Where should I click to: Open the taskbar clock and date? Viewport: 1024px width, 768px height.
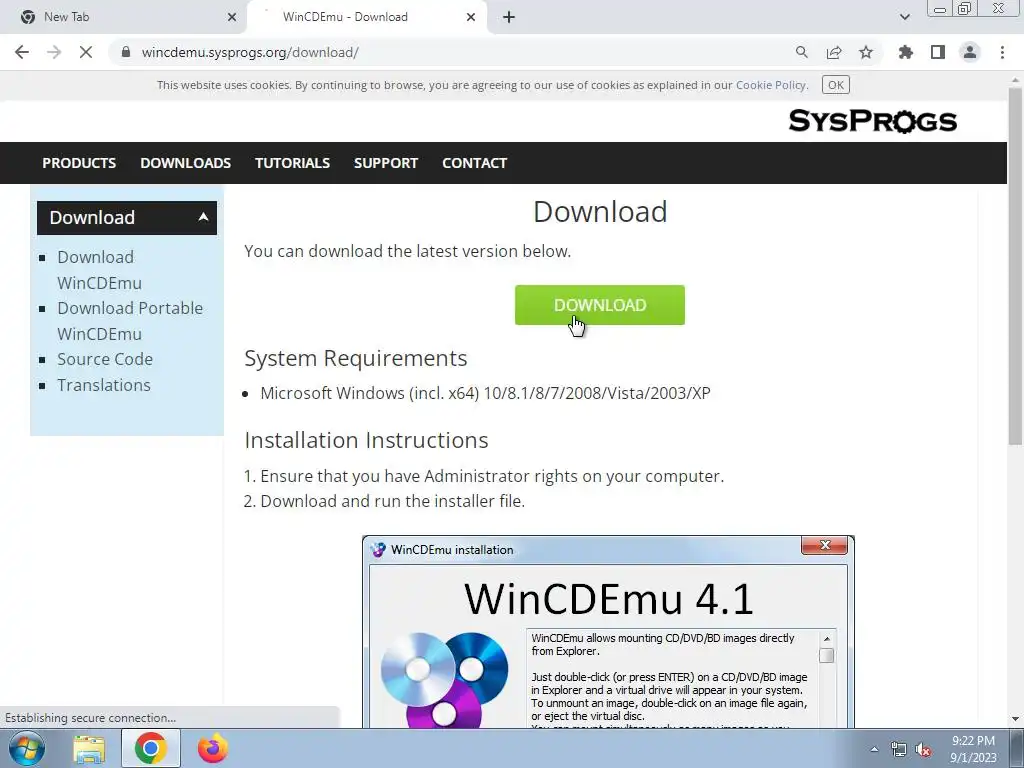coord(973,749)
